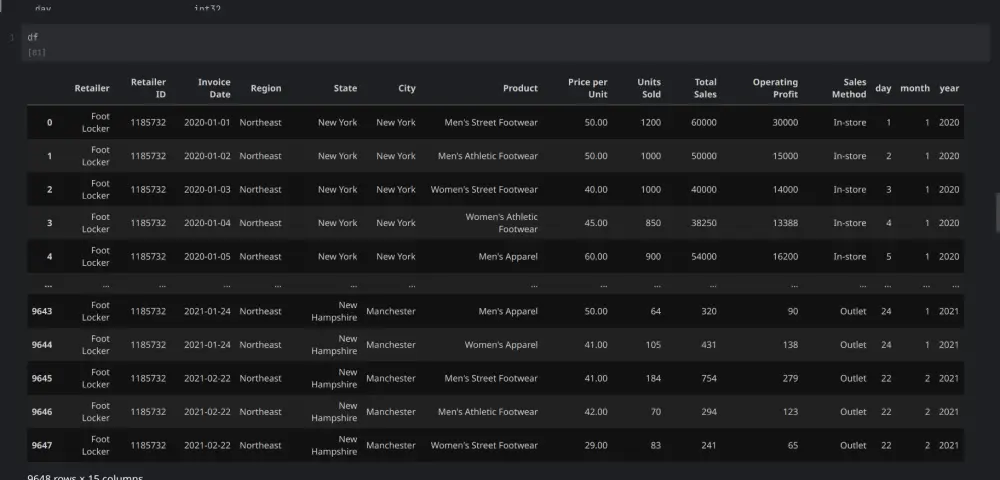
Task: Click the Price per Unit header
Action: point(588,88)
